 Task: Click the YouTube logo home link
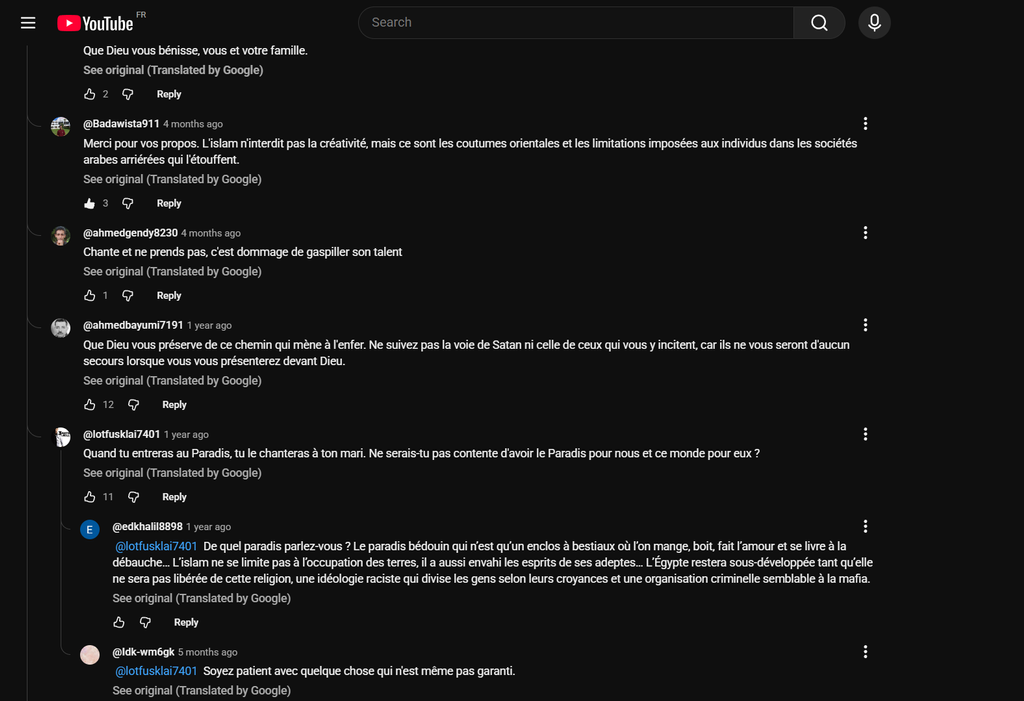[96, 23]
